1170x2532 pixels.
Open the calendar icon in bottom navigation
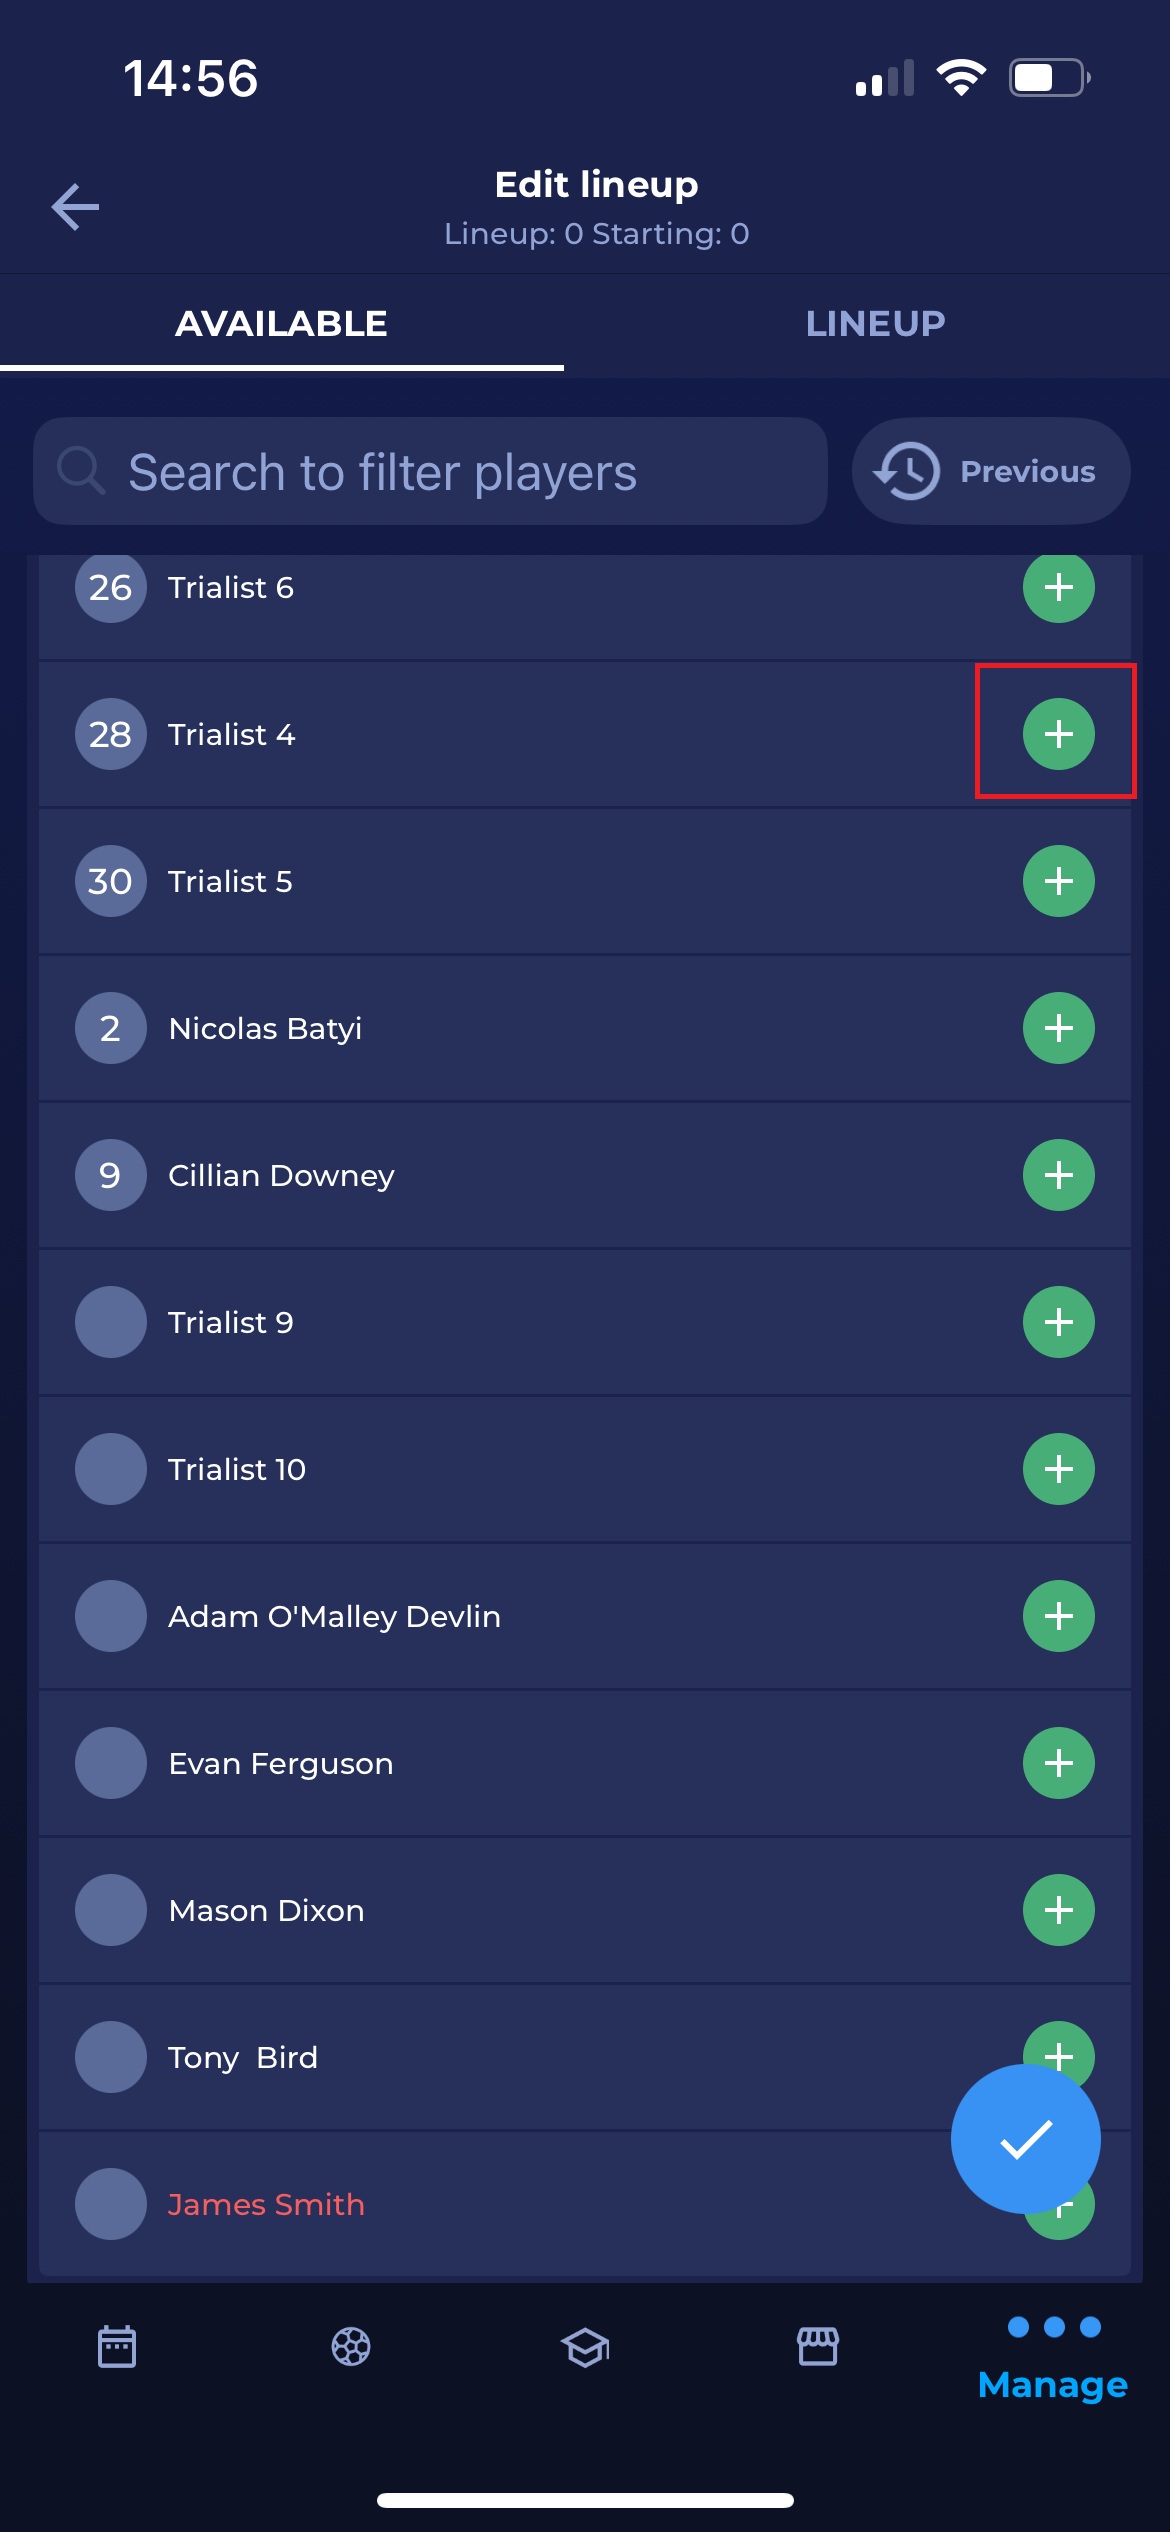117,2346
